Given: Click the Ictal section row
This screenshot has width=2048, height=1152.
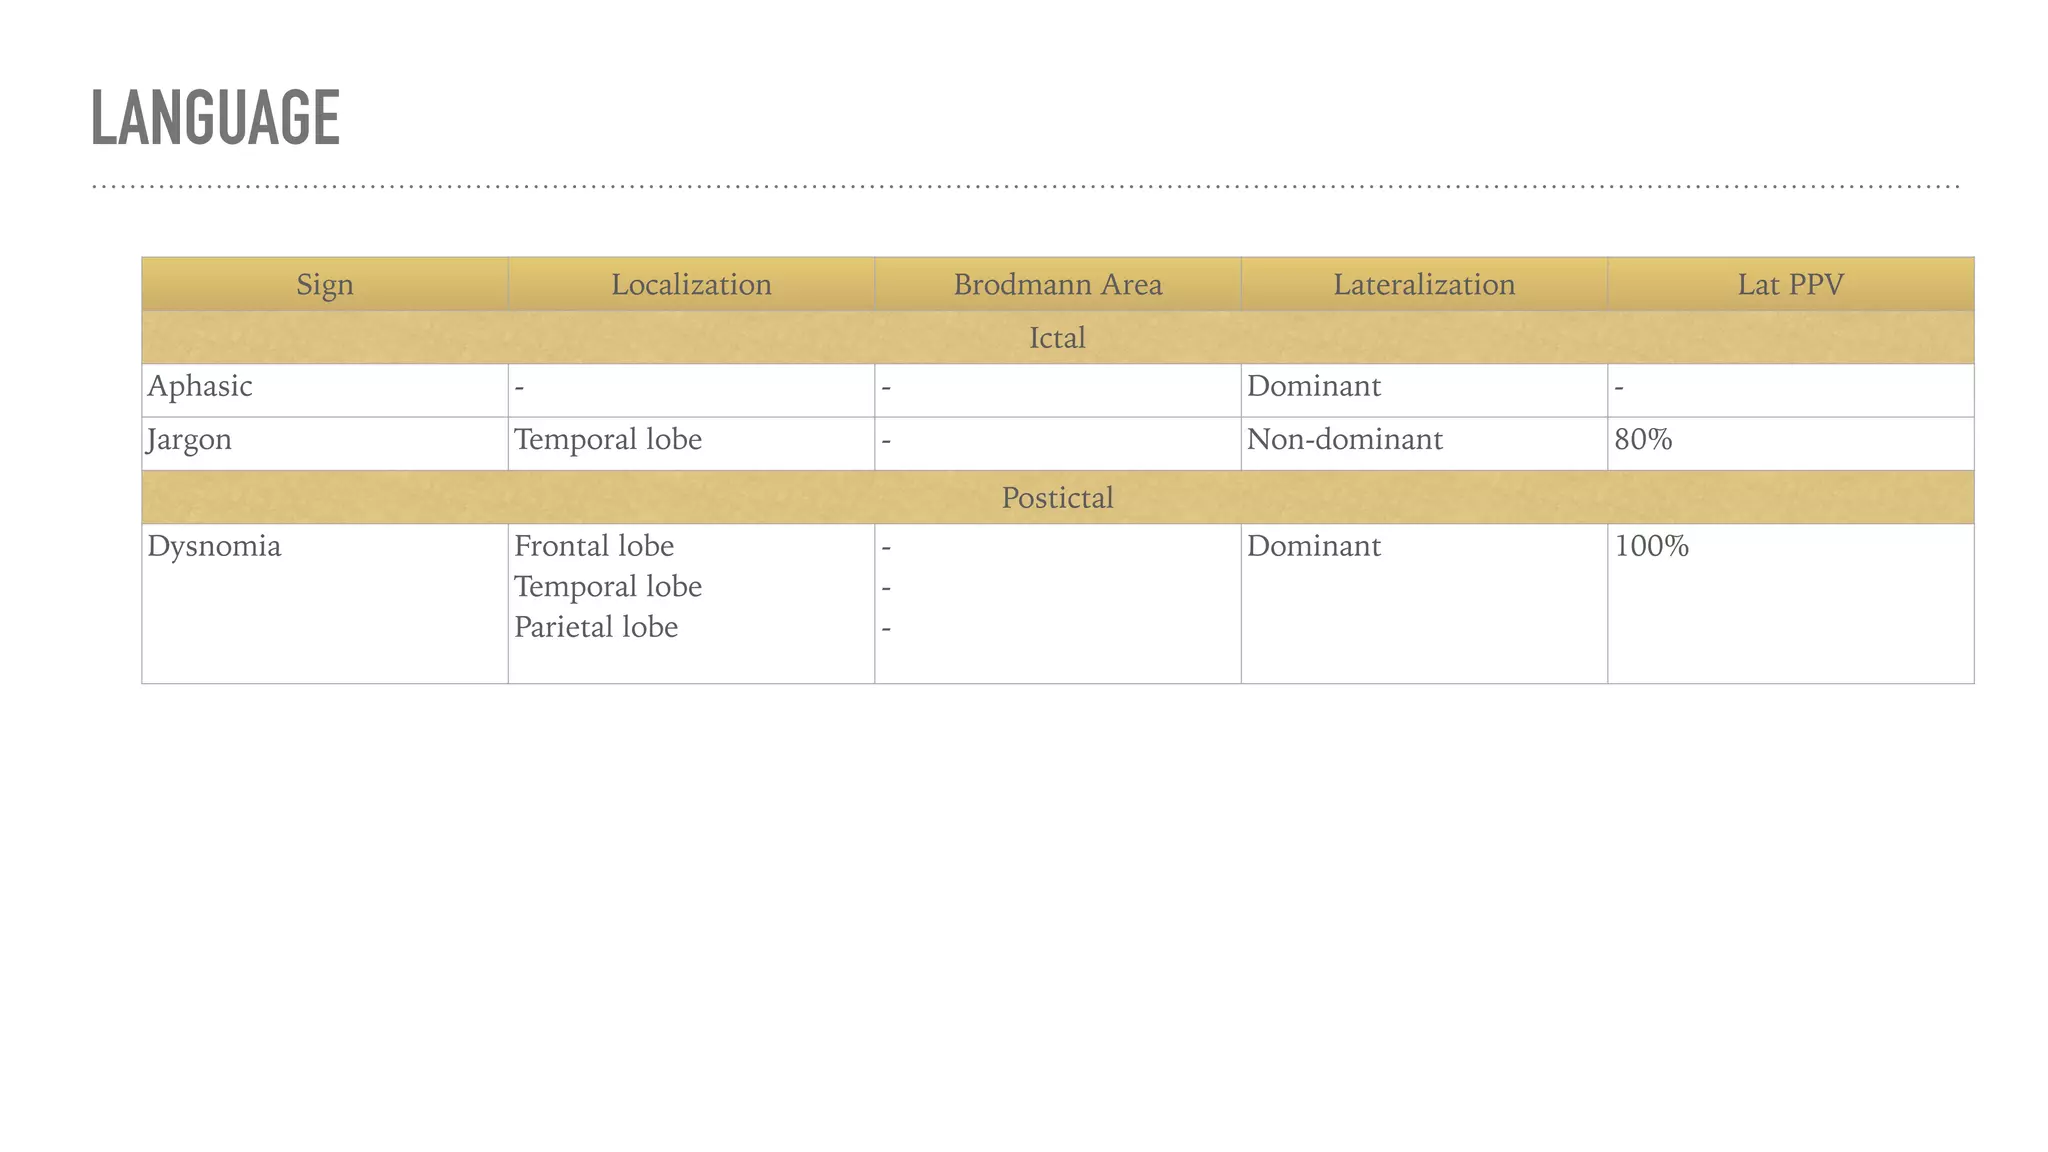Looking at the screenshot, I should [1057, 338].
